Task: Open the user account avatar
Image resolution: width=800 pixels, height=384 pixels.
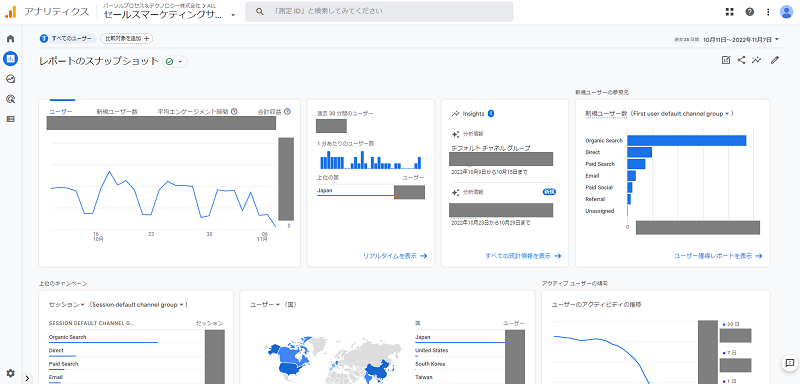Action: (x=786, y=12)
